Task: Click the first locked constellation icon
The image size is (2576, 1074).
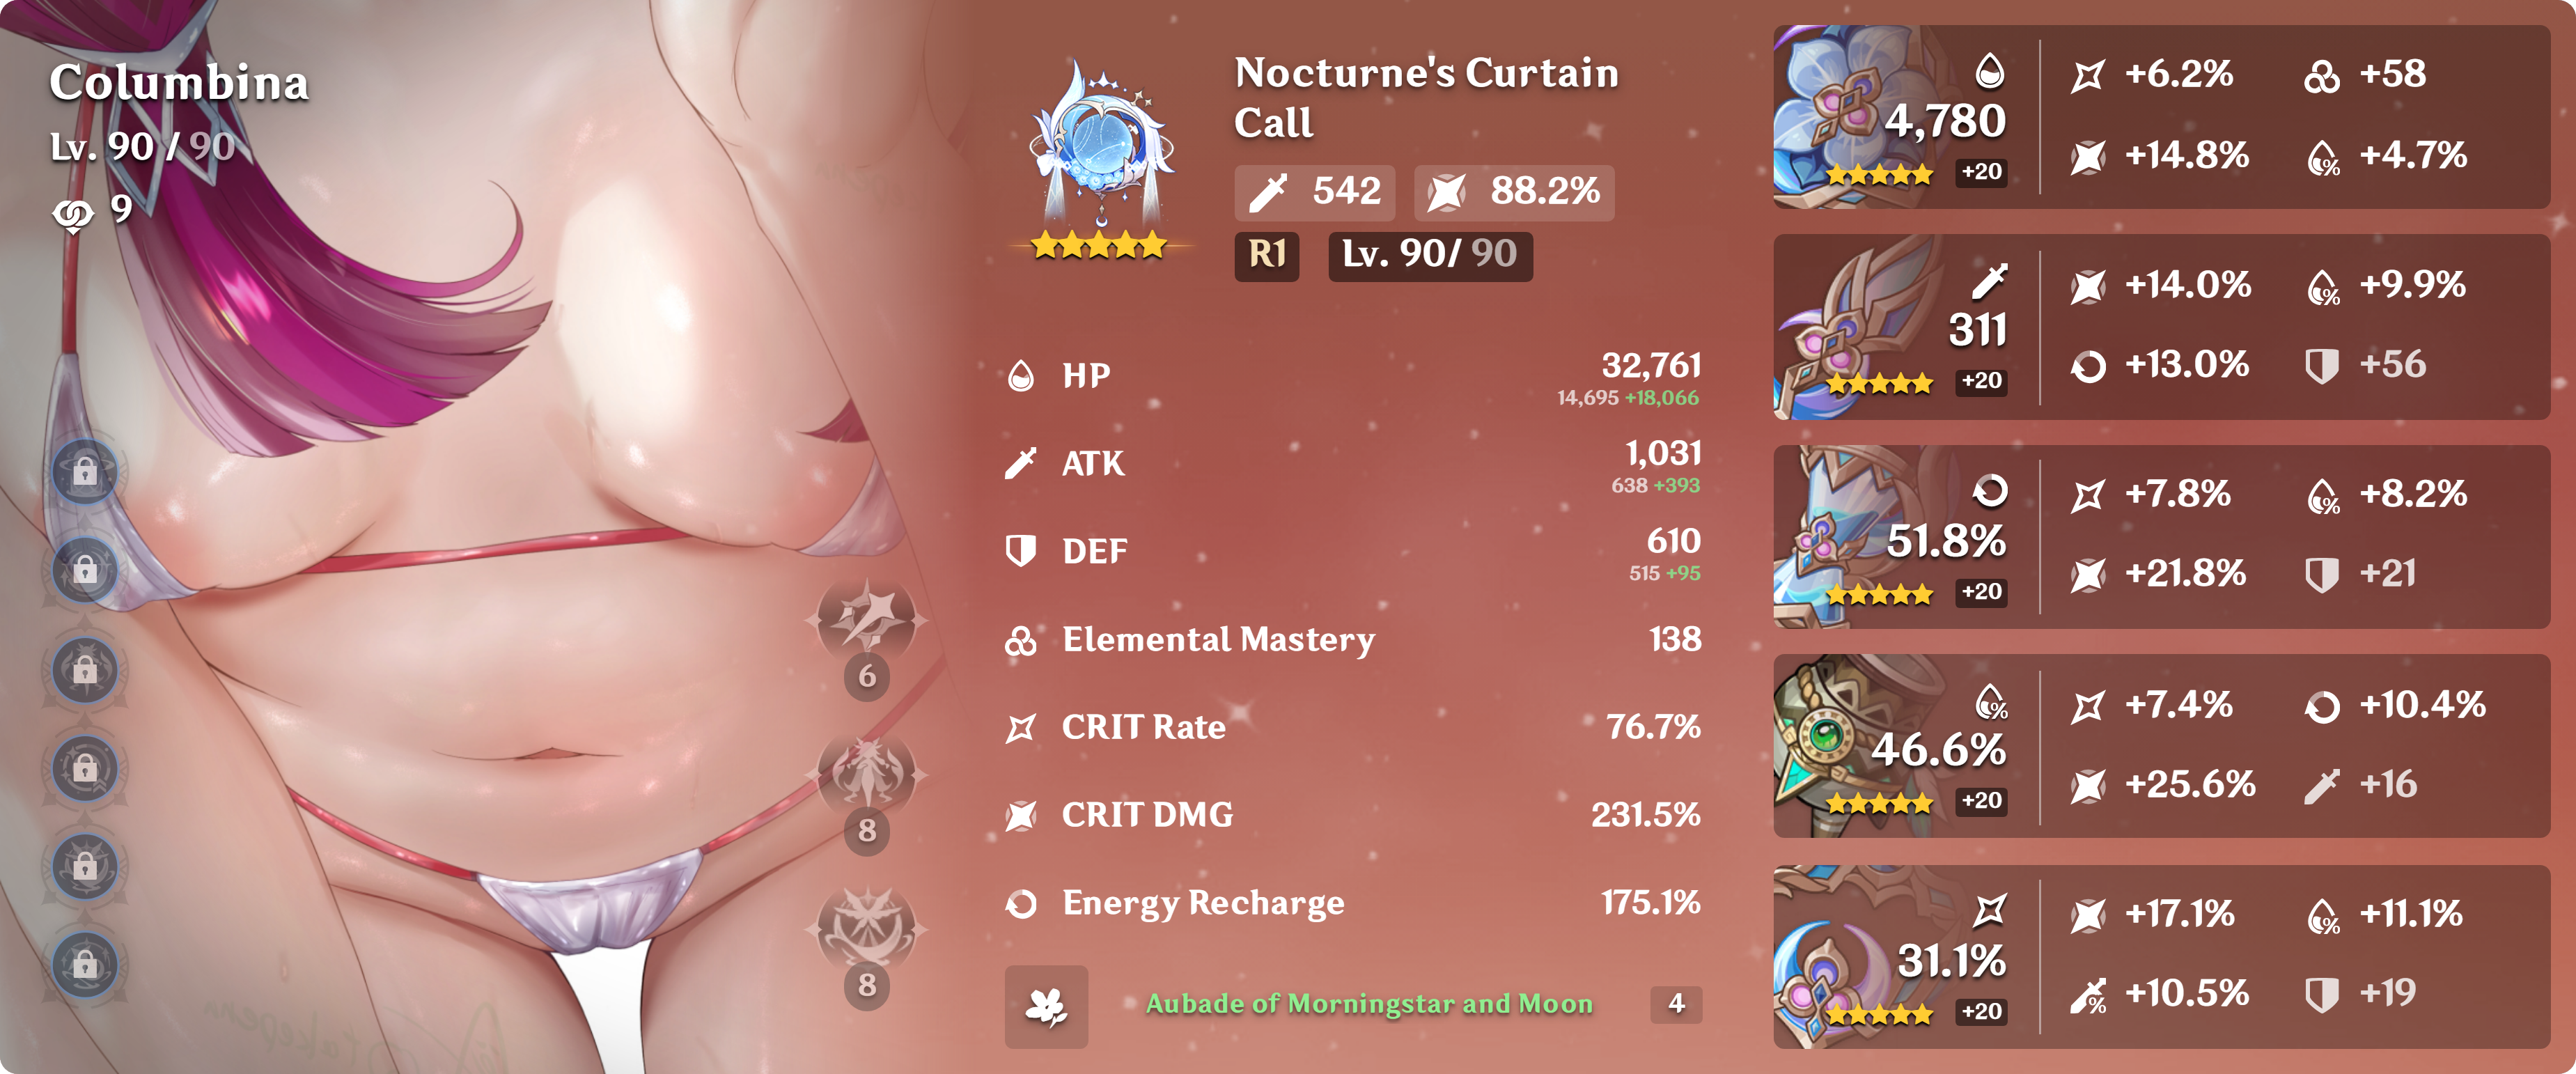Action: pyautogui.click(x=85, y=471)
